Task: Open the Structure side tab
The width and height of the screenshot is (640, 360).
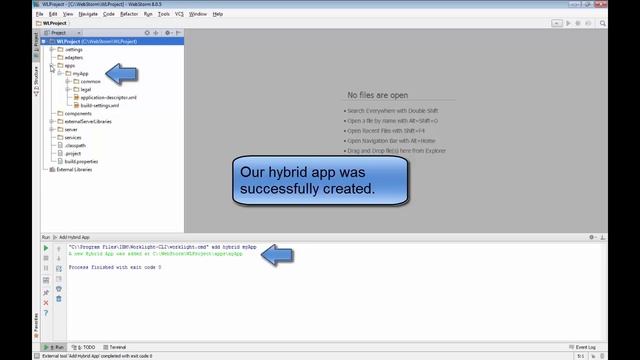Action: (36, 81)
